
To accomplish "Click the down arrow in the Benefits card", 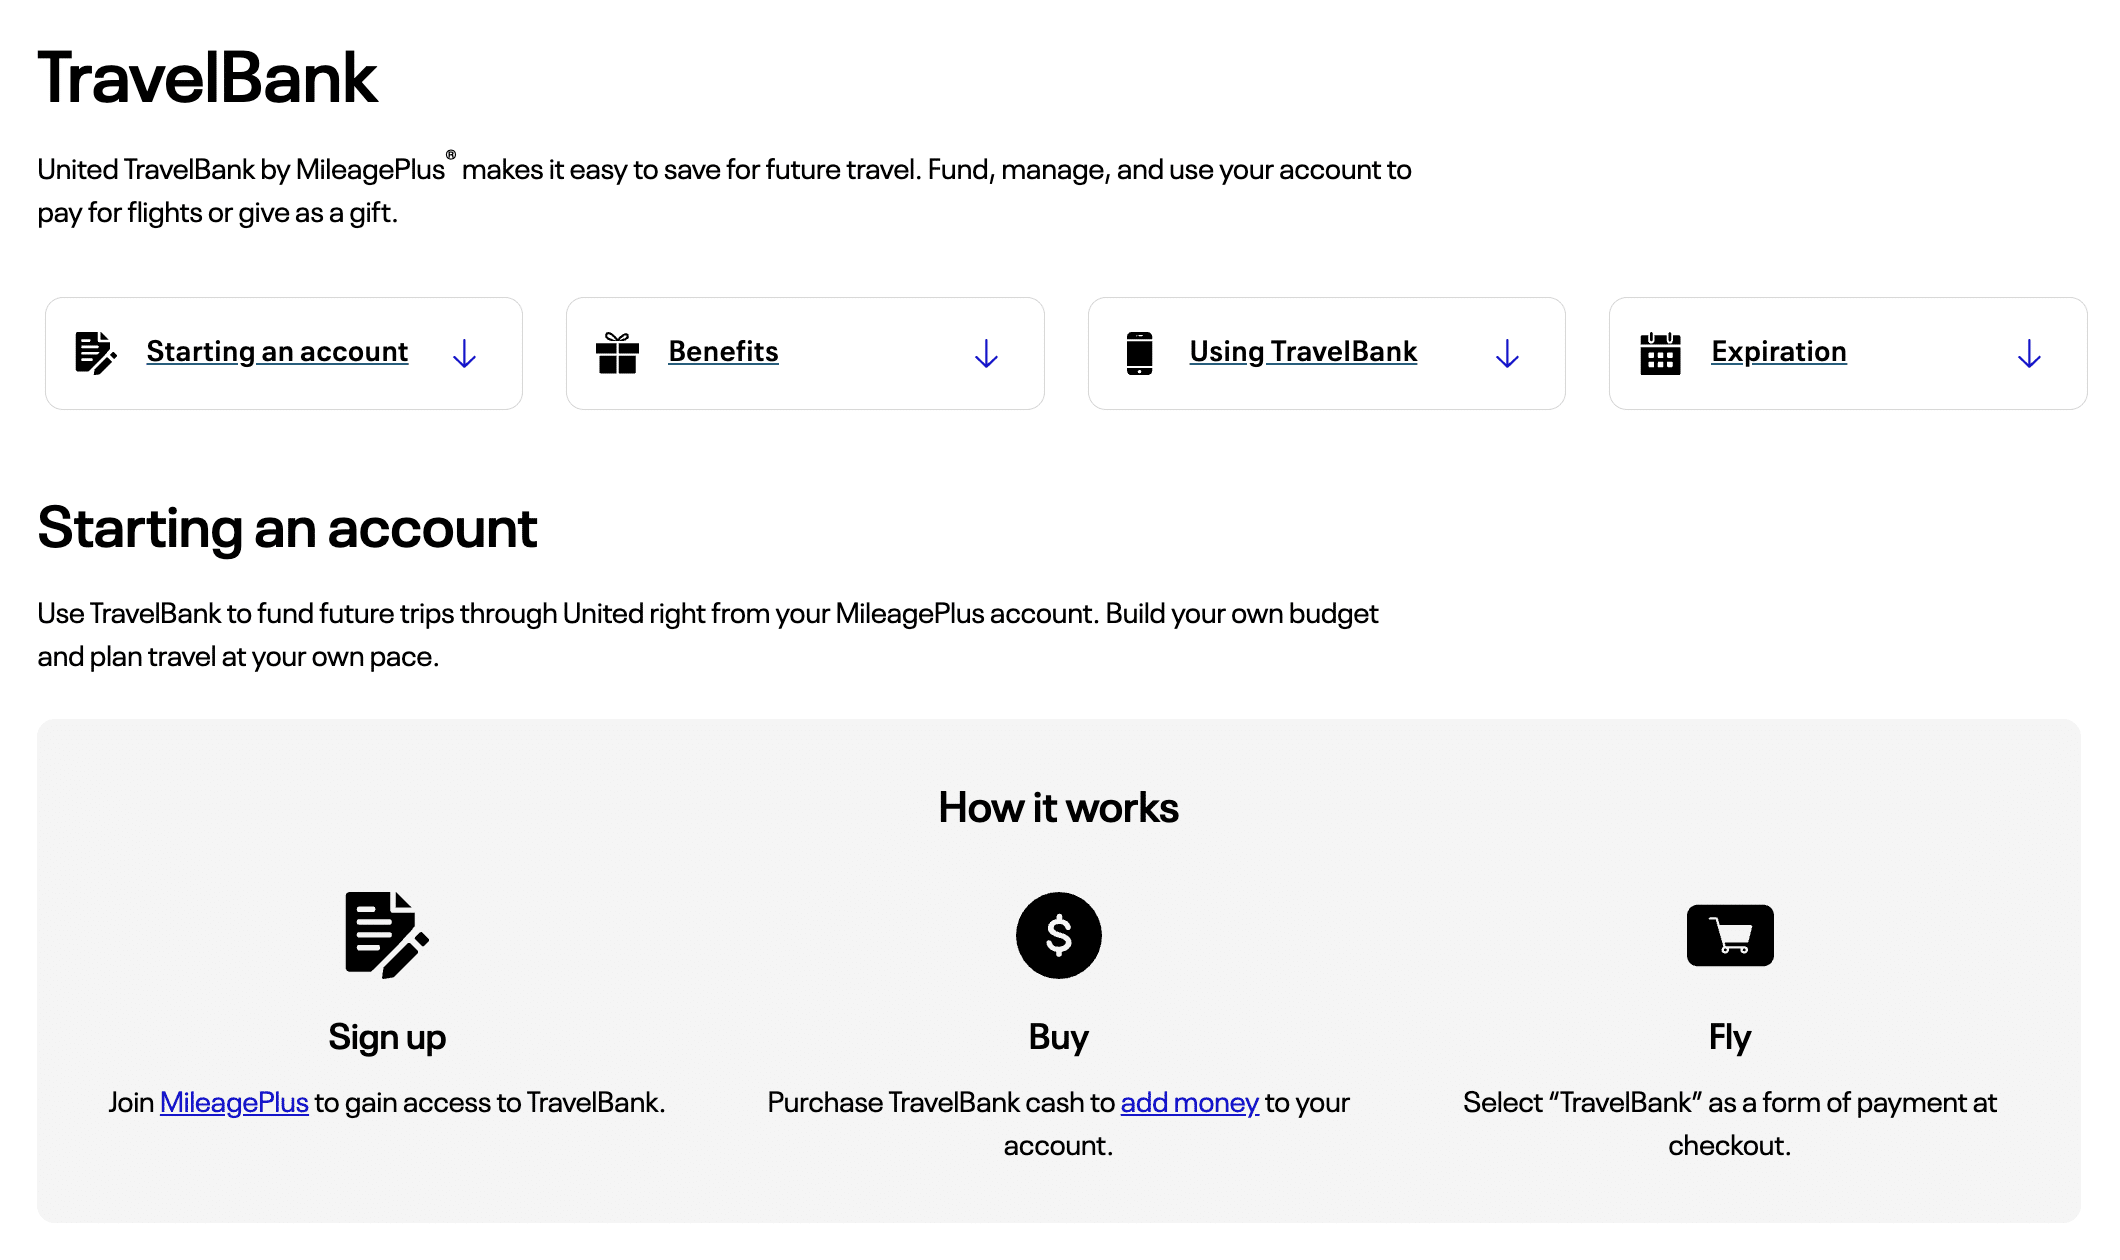I will coord(986,353).
